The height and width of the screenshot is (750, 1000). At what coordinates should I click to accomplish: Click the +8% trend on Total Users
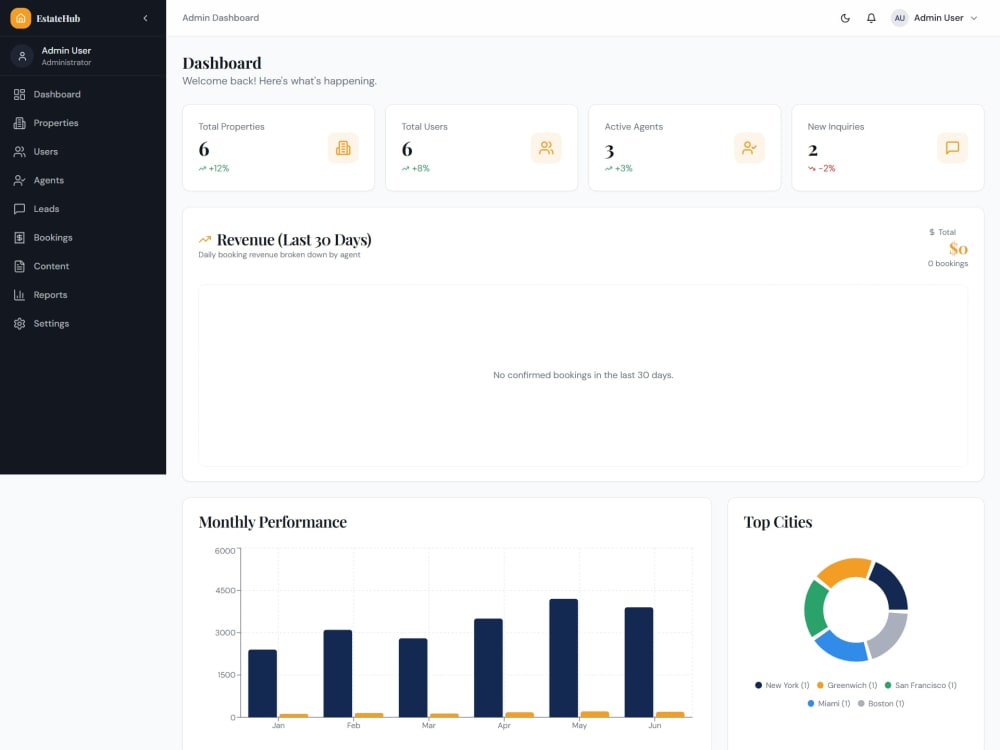tap(416, 168)
